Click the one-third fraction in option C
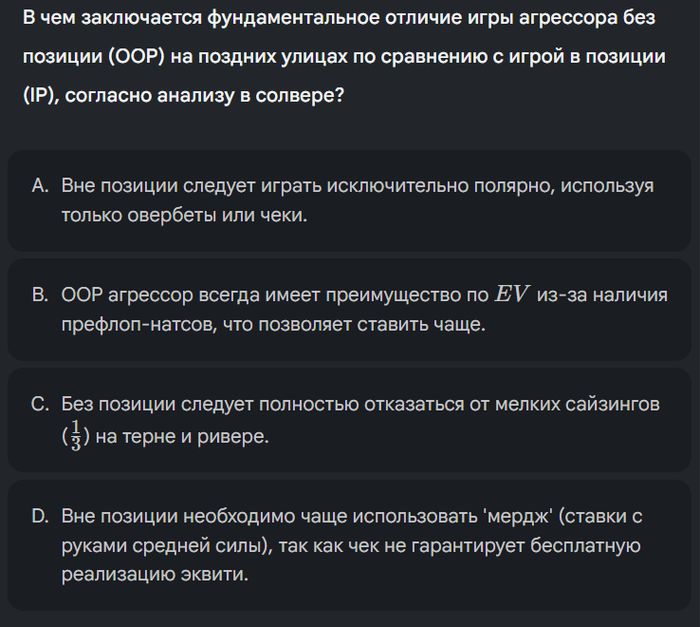Image resolution: width=700 pixels, height=627 pixels. (x=76, y=435)
